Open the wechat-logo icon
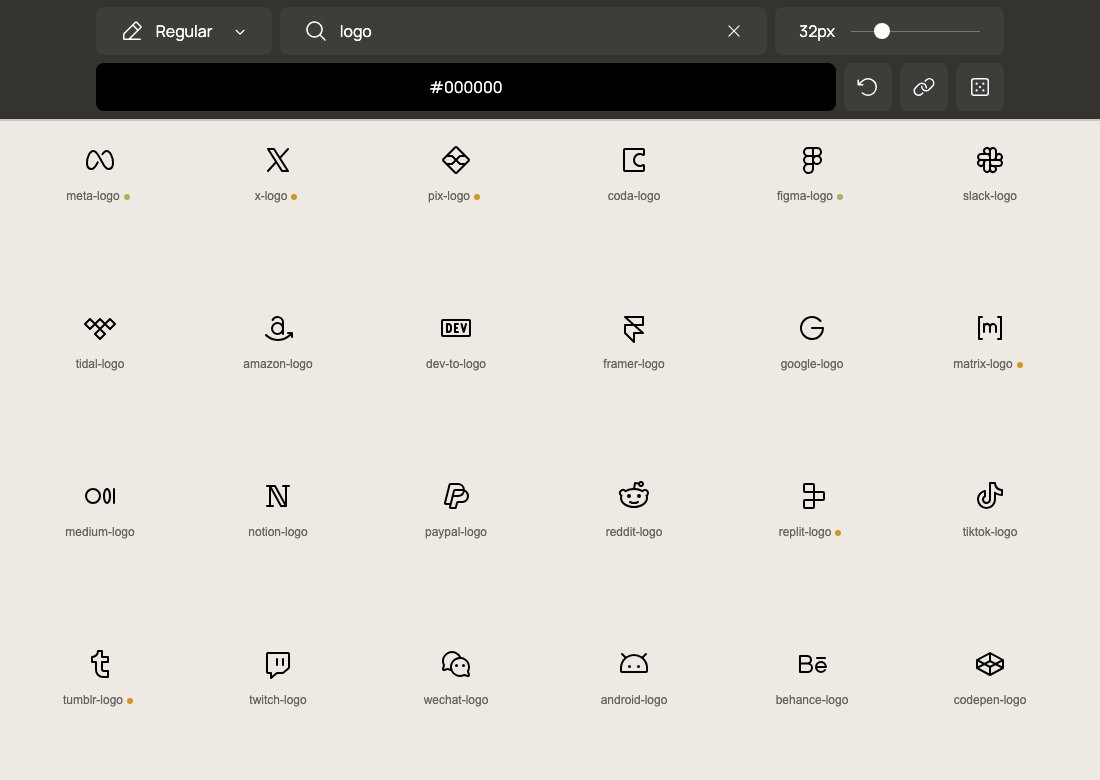Screen dimensions: 1100x780 (x=456, y=664)
